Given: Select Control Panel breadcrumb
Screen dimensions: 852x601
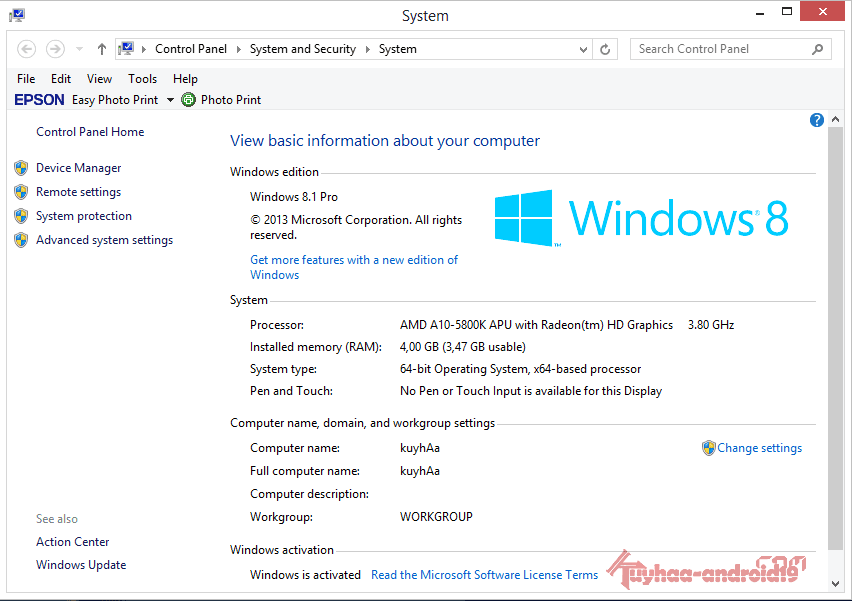Looking at the screenshot, I should 191,49.
